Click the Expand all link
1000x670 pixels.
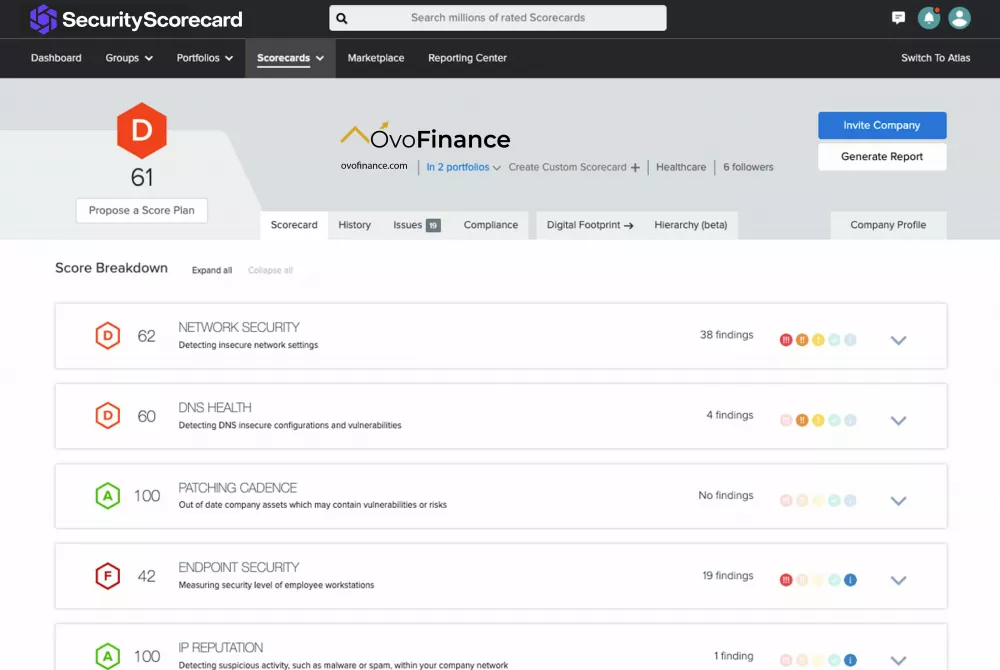click(212, 270)
